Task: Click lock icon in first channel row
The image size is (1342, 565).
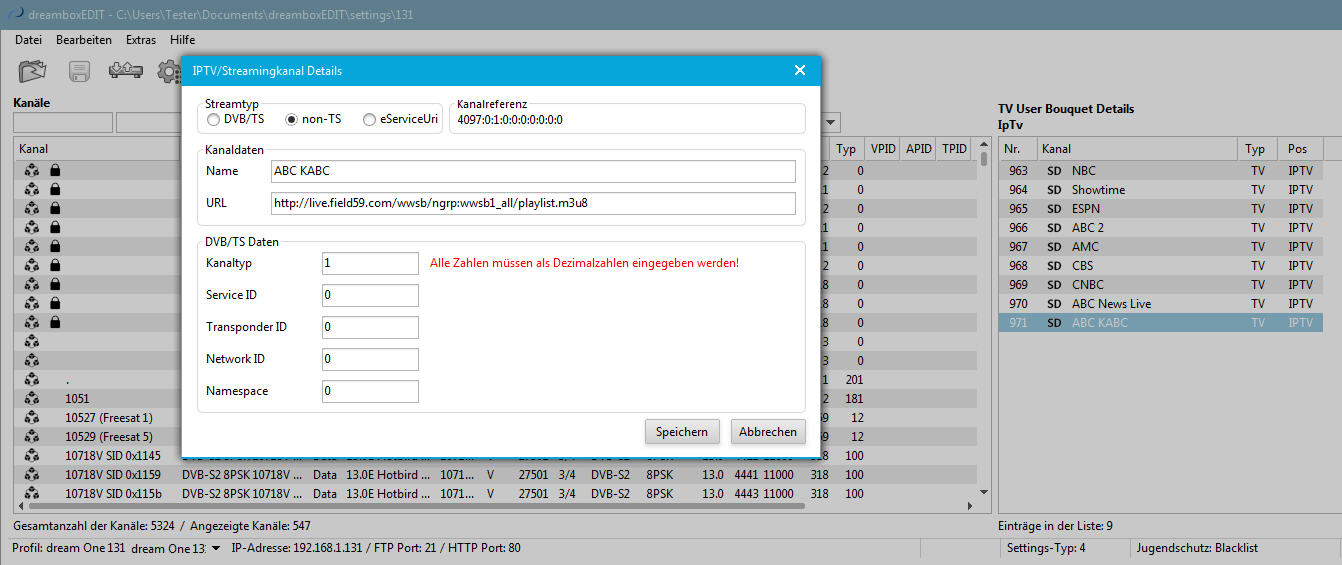Action: coord(56,171)
